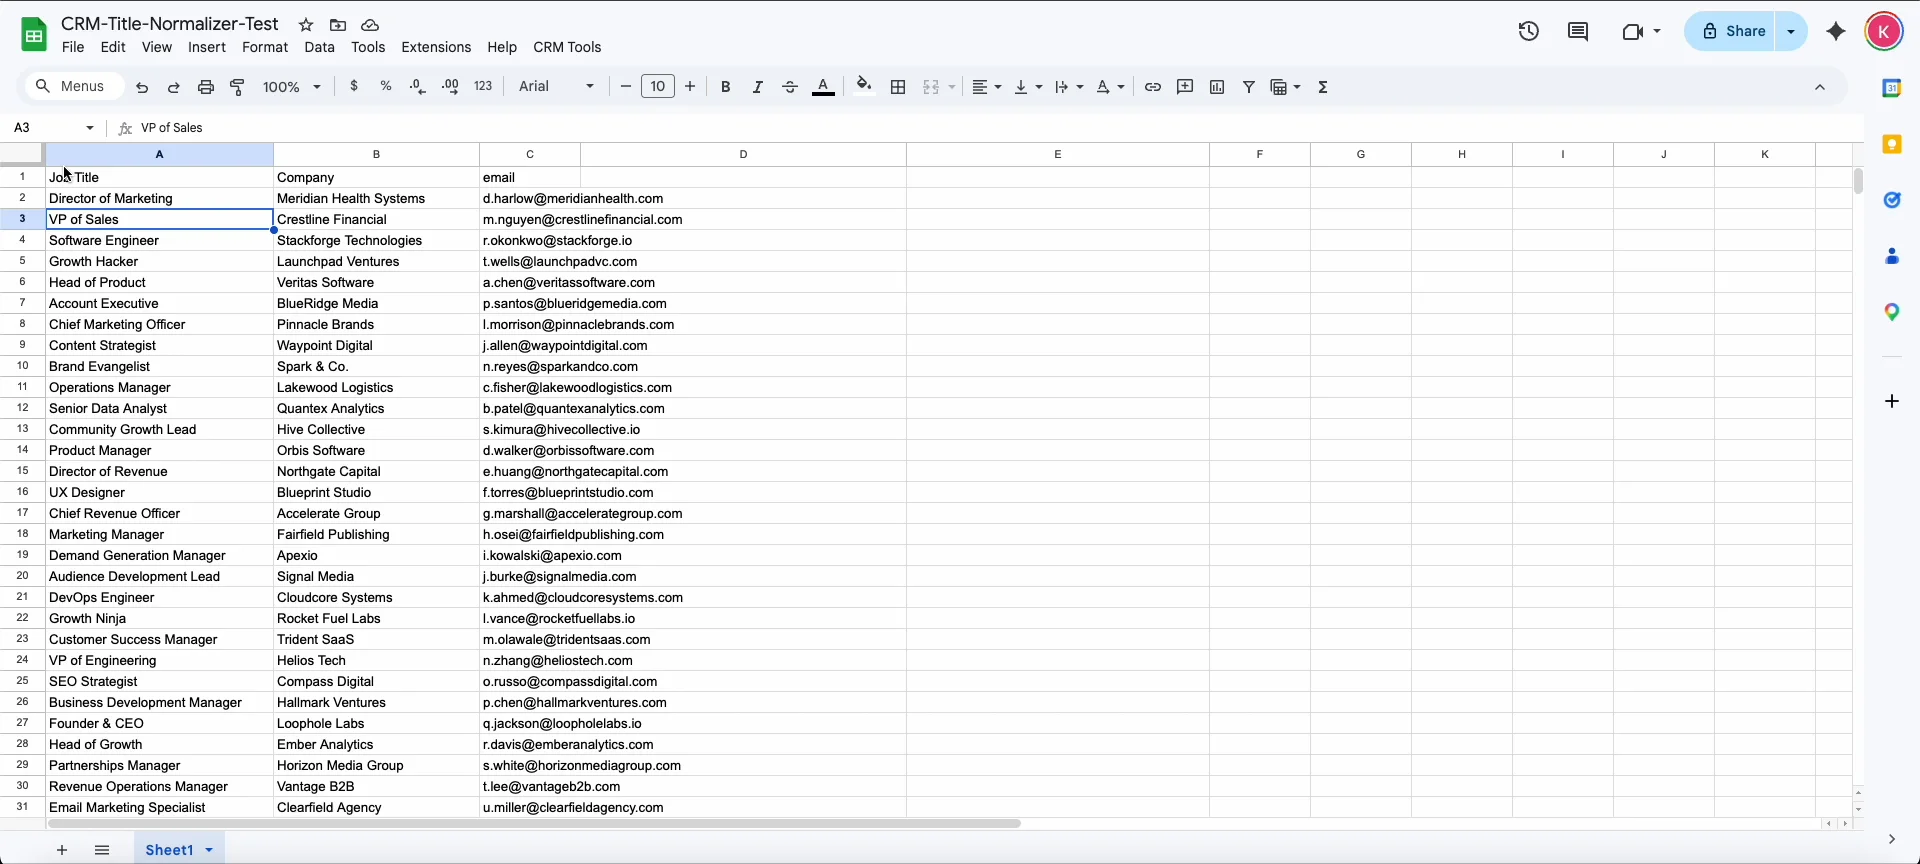Image resolution: width=1920 pixels, height=864 pixels.
Task: Open the Format menu
Action: tap(265, 47)
